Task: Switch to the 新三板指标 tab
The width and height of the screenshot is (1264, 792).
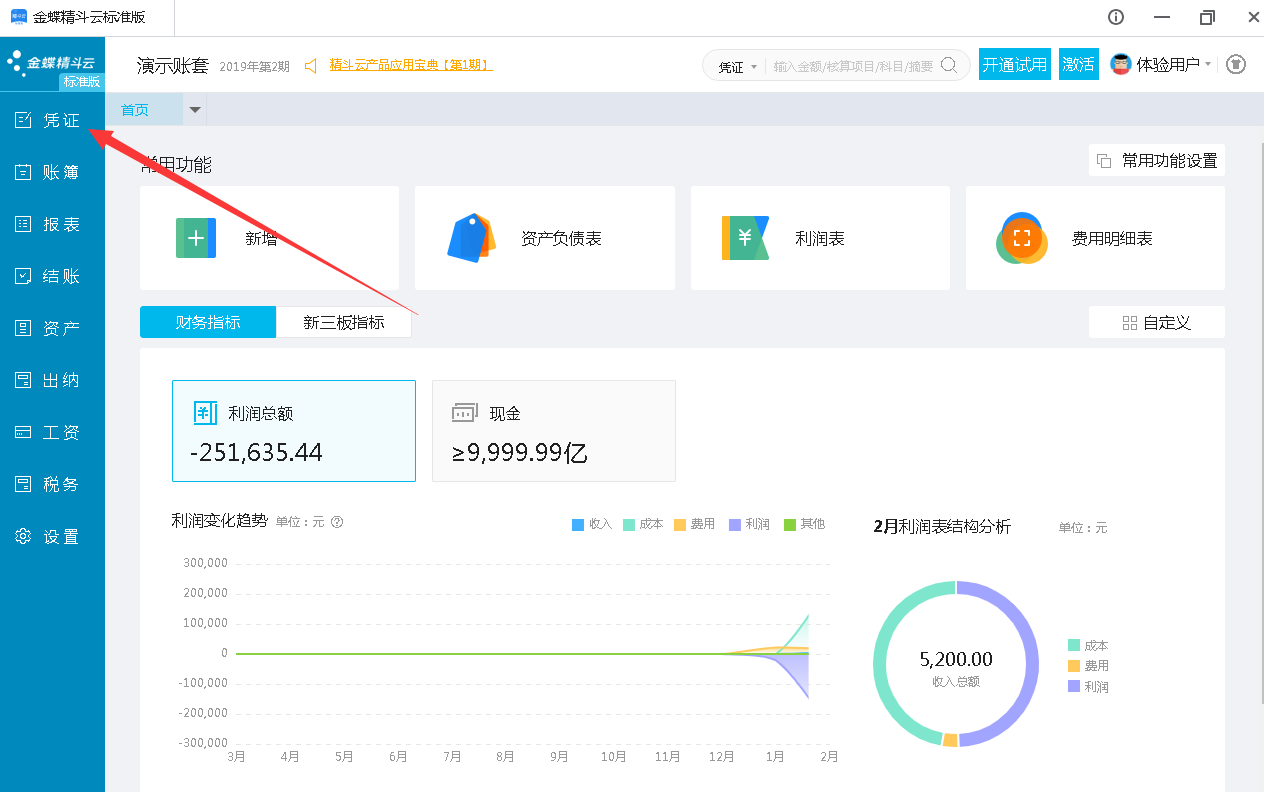Action: [344, 321]
